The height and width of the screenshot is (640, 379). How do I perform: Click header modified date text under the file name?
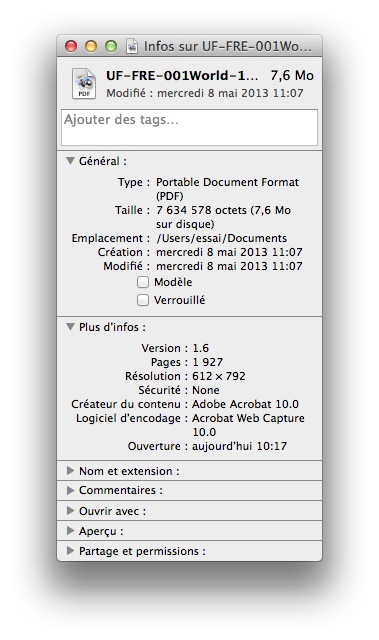pos(205,93)
